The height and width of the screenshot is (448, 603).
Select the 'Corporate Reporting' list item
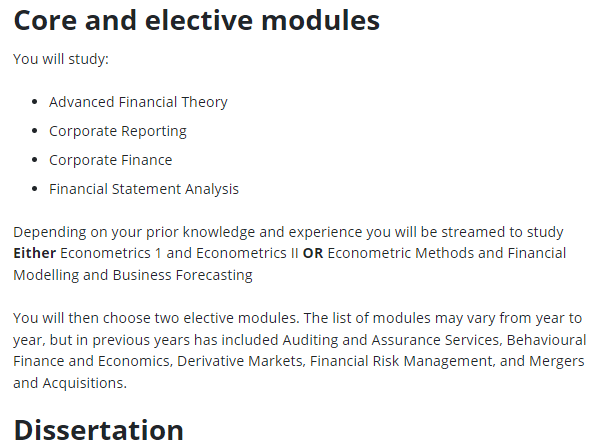tap(118, 131)
